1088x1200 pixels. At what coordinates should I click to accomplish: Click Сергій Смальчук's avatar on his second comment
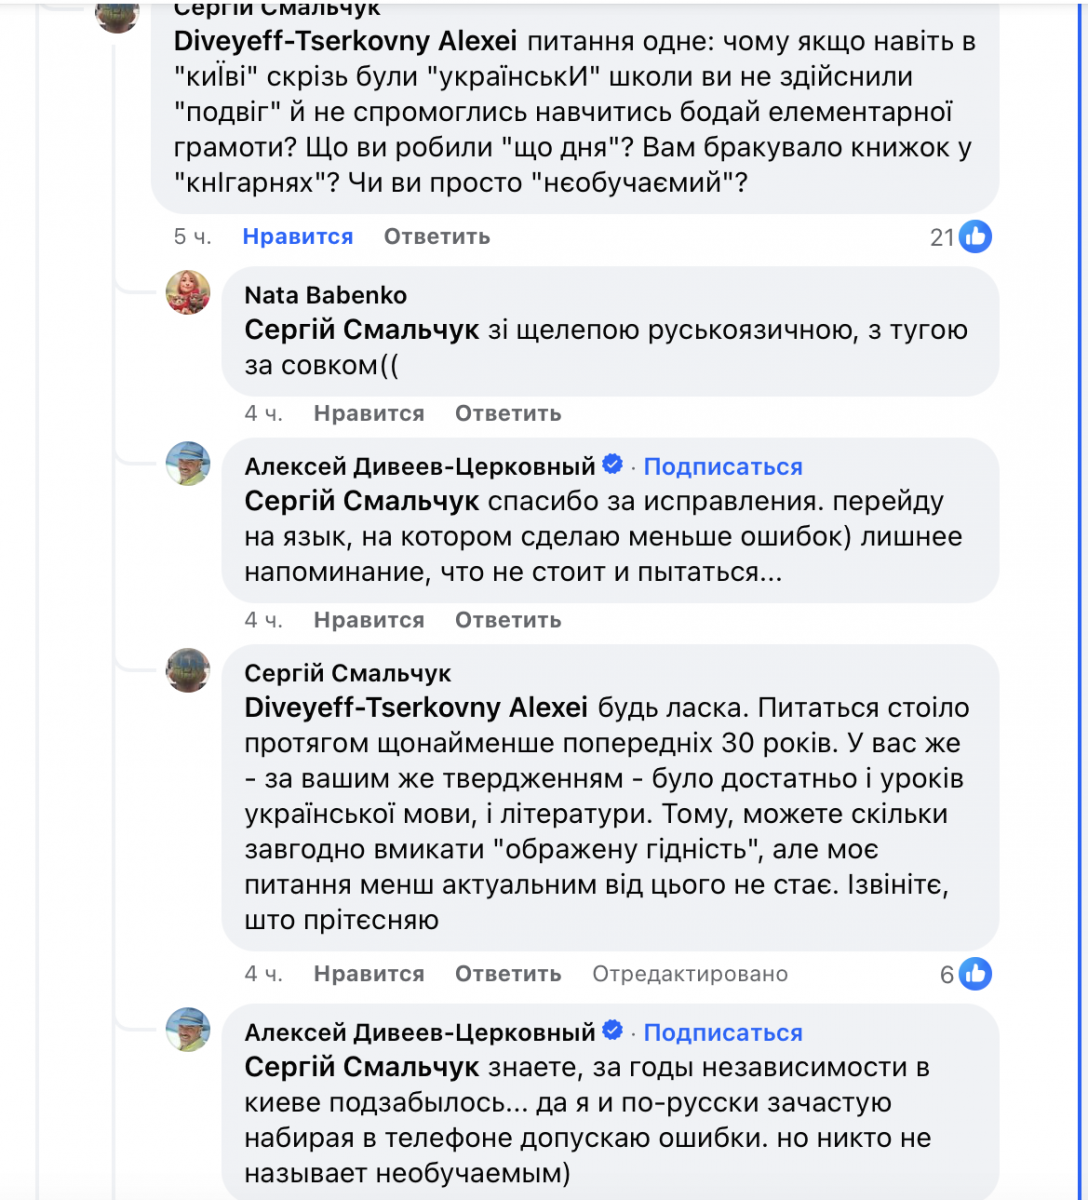coord(188,670)
